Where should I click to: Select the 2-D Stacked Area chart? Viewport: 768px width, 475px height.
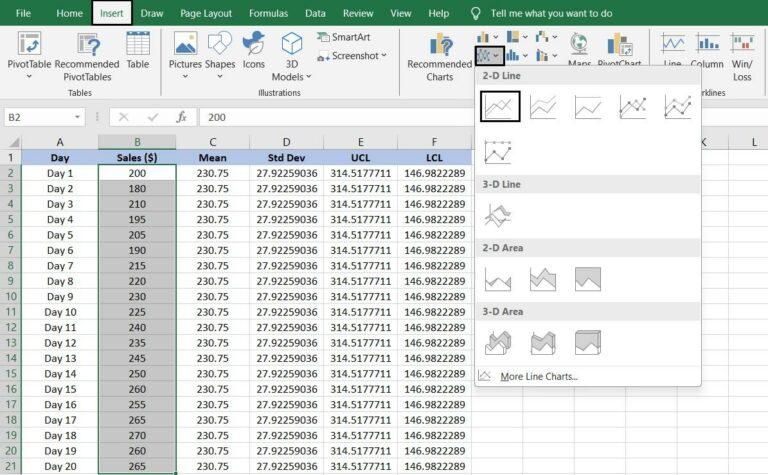tap(543, 279)
